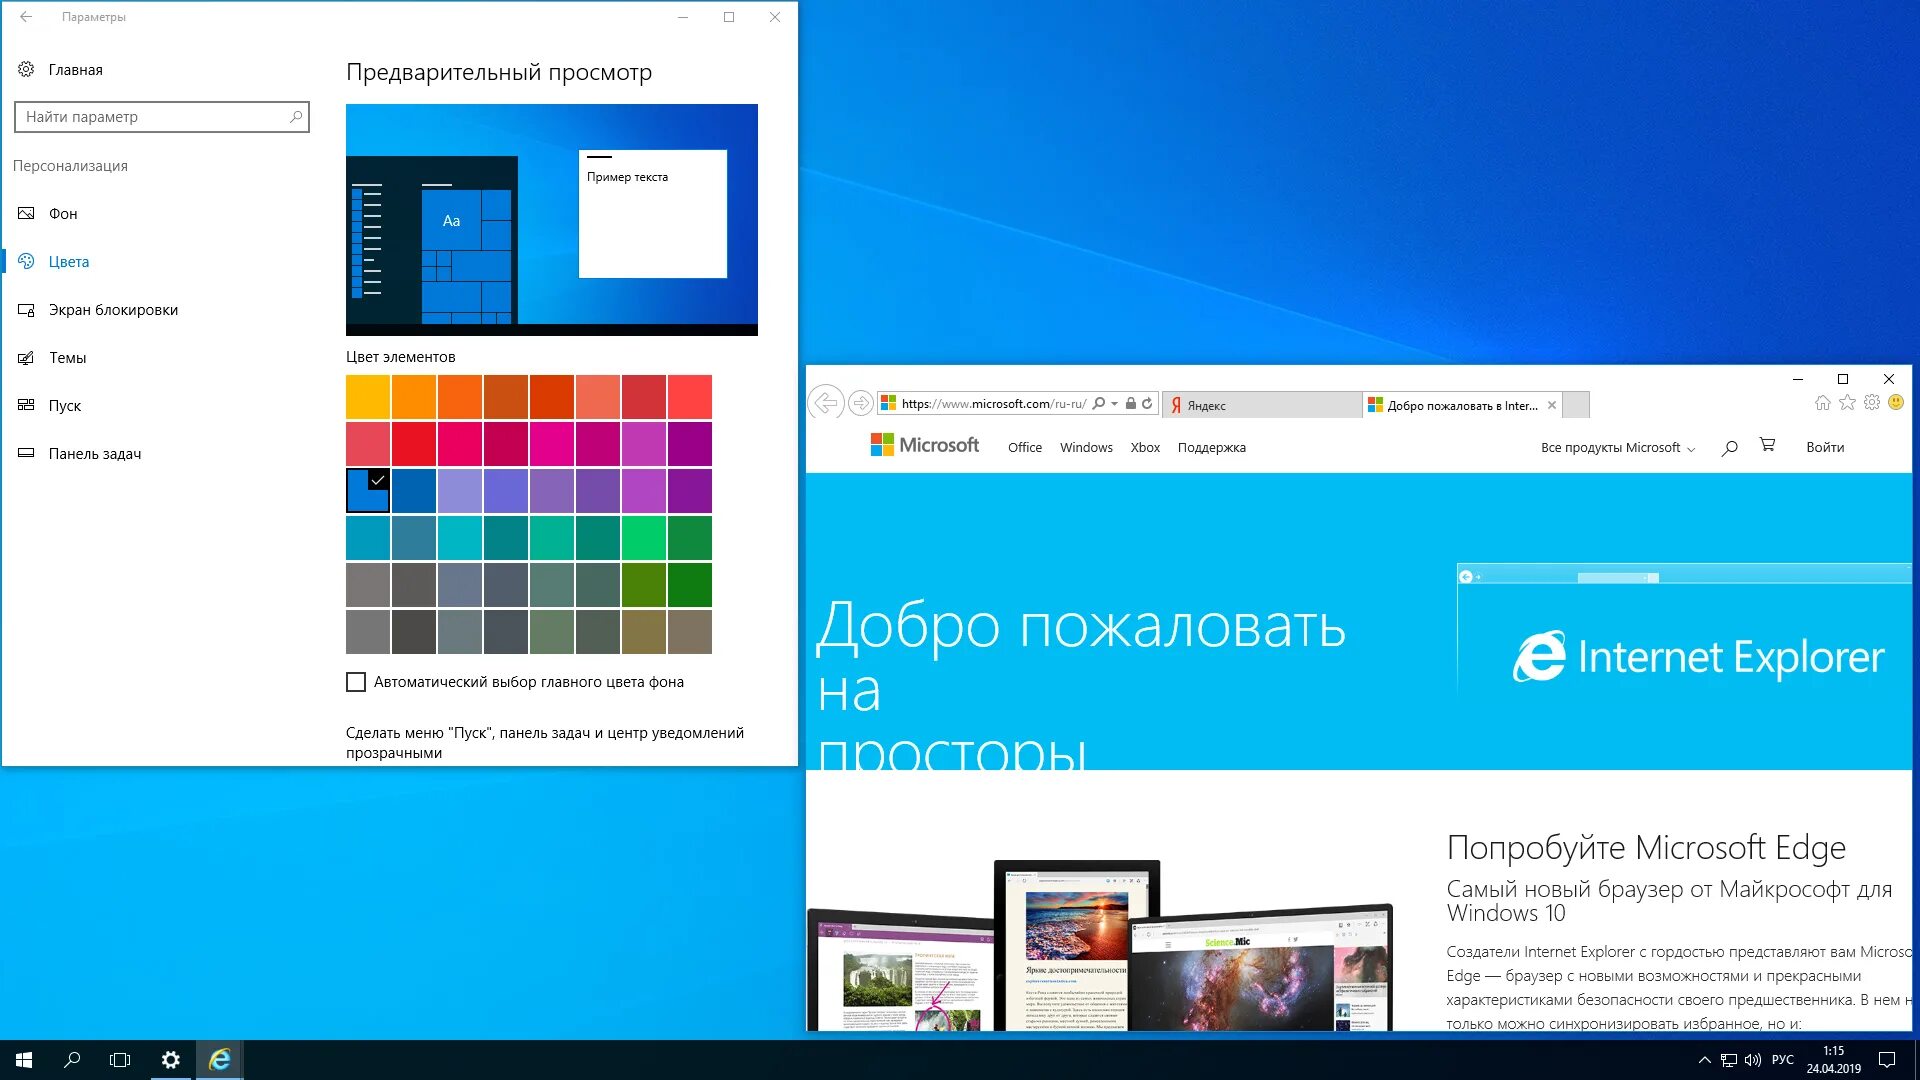Open "Фон" personalization section

click(x=63, y=214)
